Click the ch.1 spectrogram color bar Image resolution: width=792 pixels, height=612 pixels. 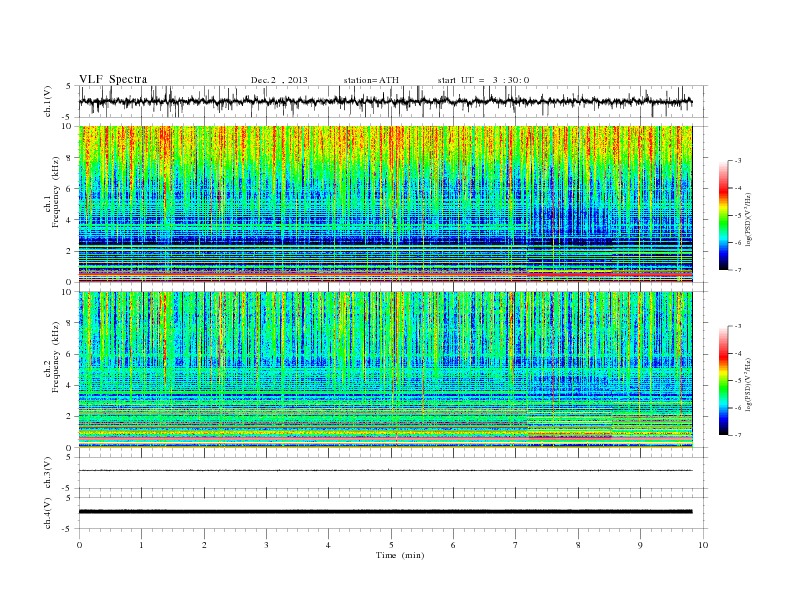724,215
